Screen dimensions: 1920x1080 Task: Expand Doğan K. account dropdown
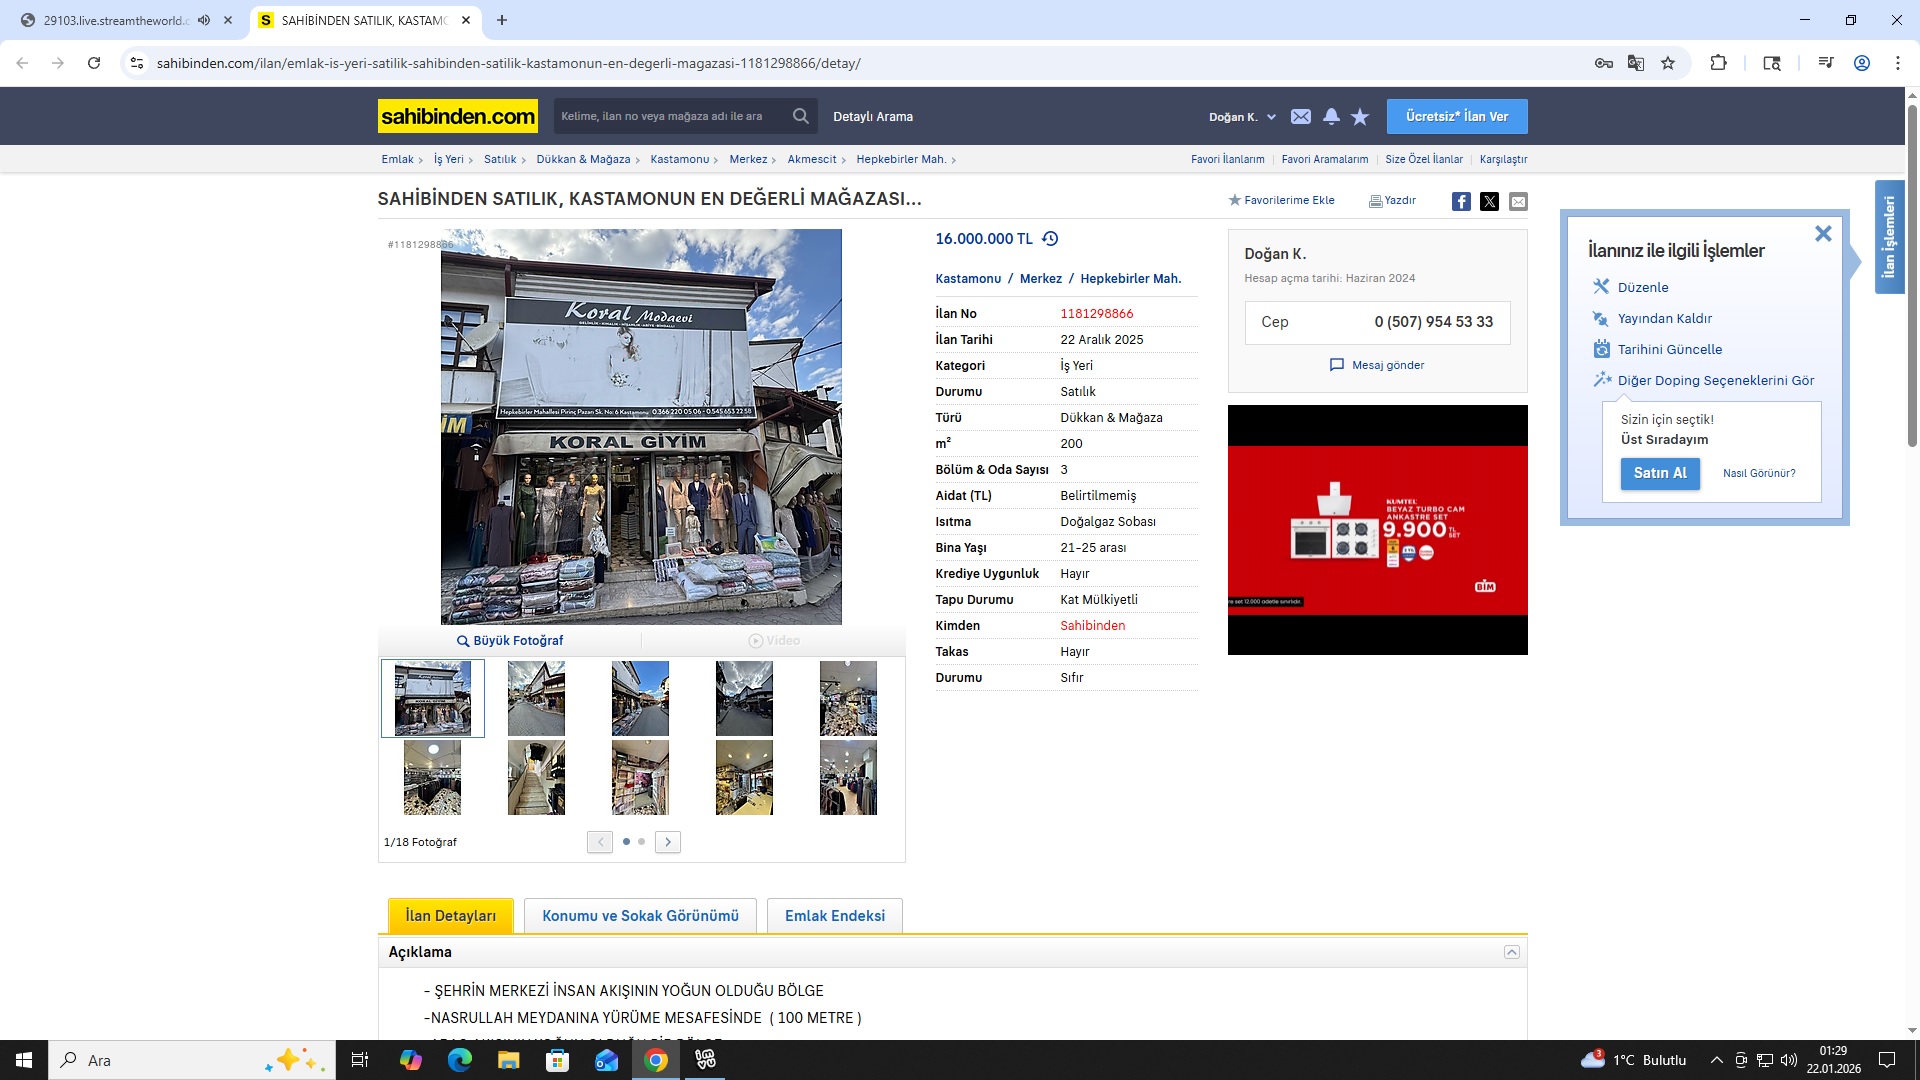pyautogui.click(x=1242, y=117)
